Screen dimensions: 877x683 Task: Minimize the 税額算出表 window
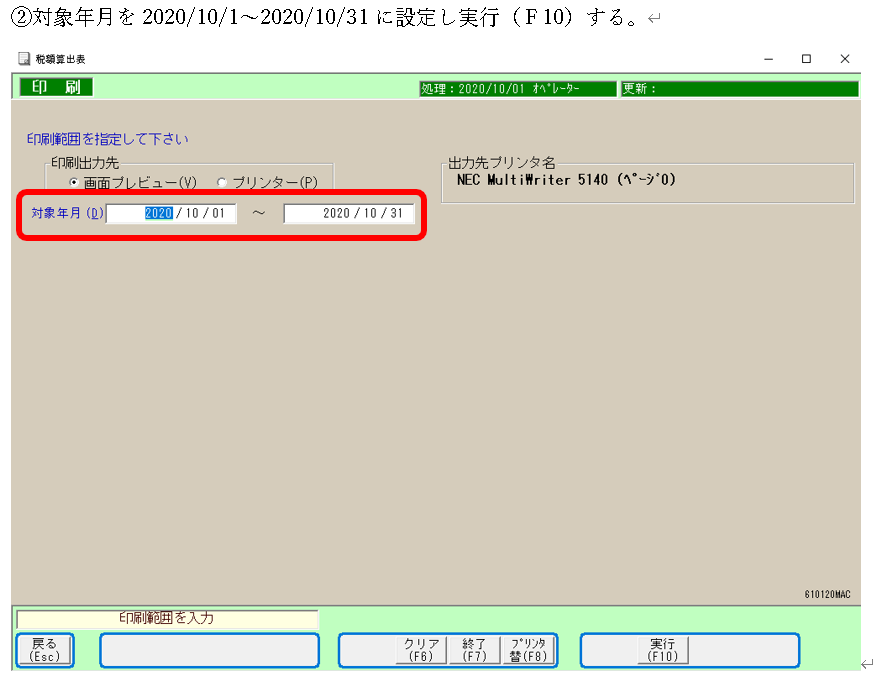tap(768, 59)
